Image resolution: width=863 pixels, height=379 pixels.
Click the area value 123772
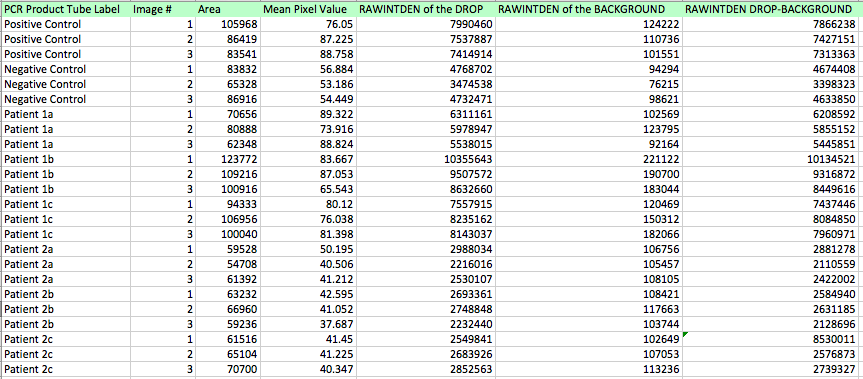point(227,159)
